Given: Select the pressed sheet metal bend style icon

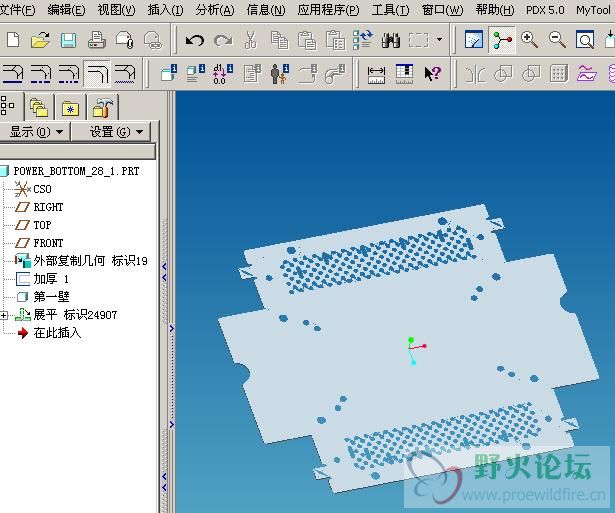Looking at the screenshot, I should point(98,74).
